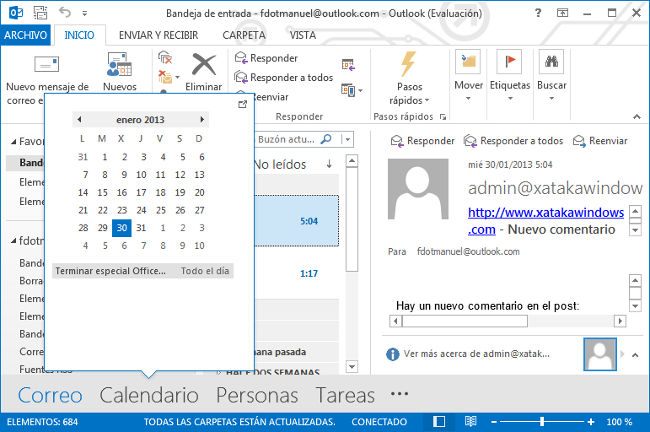Open navigation options ellipsis

coord(400,394)
